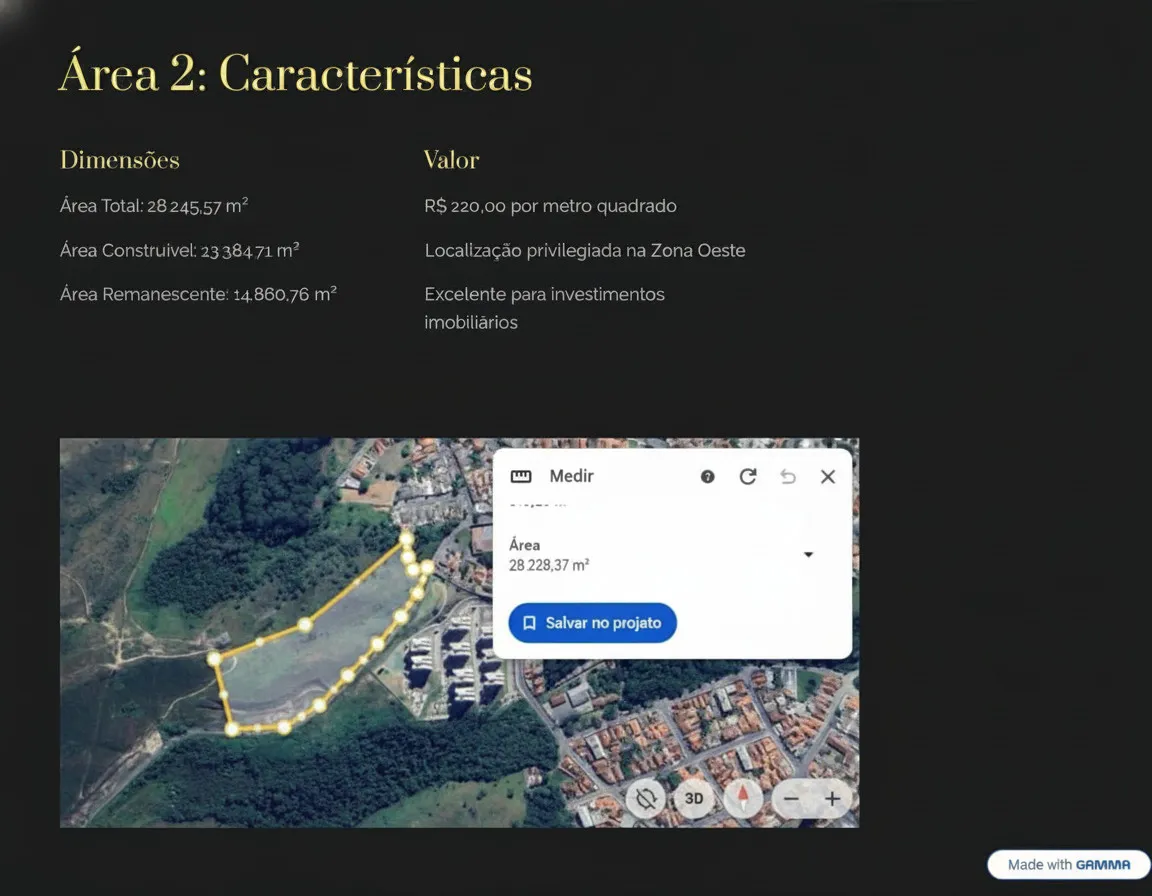Open the help question mark icon
This screenshot has height=896, width=1152.
(x=708, y=477)
